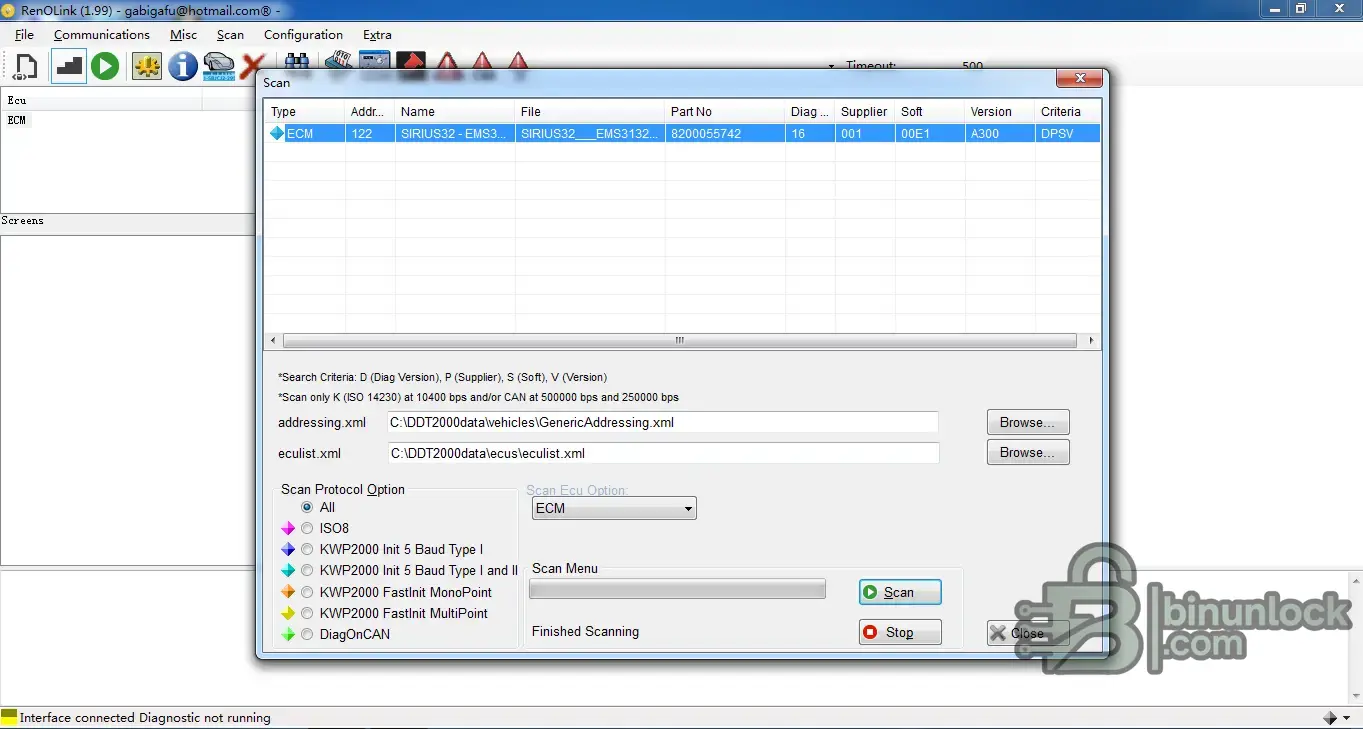Click the binary data notepad icon

pyautogui.click(x=339, y=62)
